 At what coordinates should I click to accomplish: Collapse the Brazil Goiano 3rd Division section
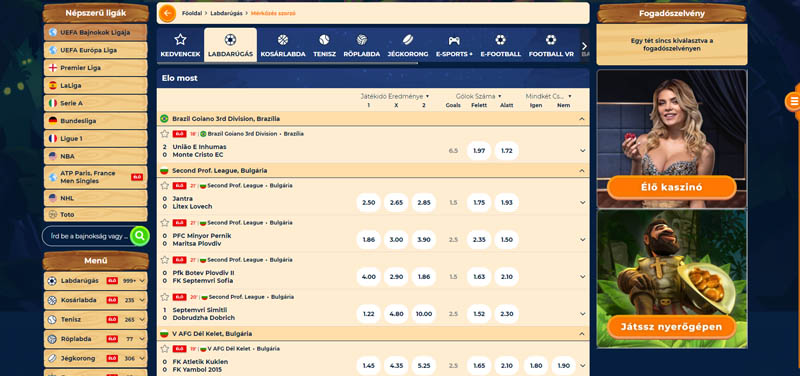point(582,119)
